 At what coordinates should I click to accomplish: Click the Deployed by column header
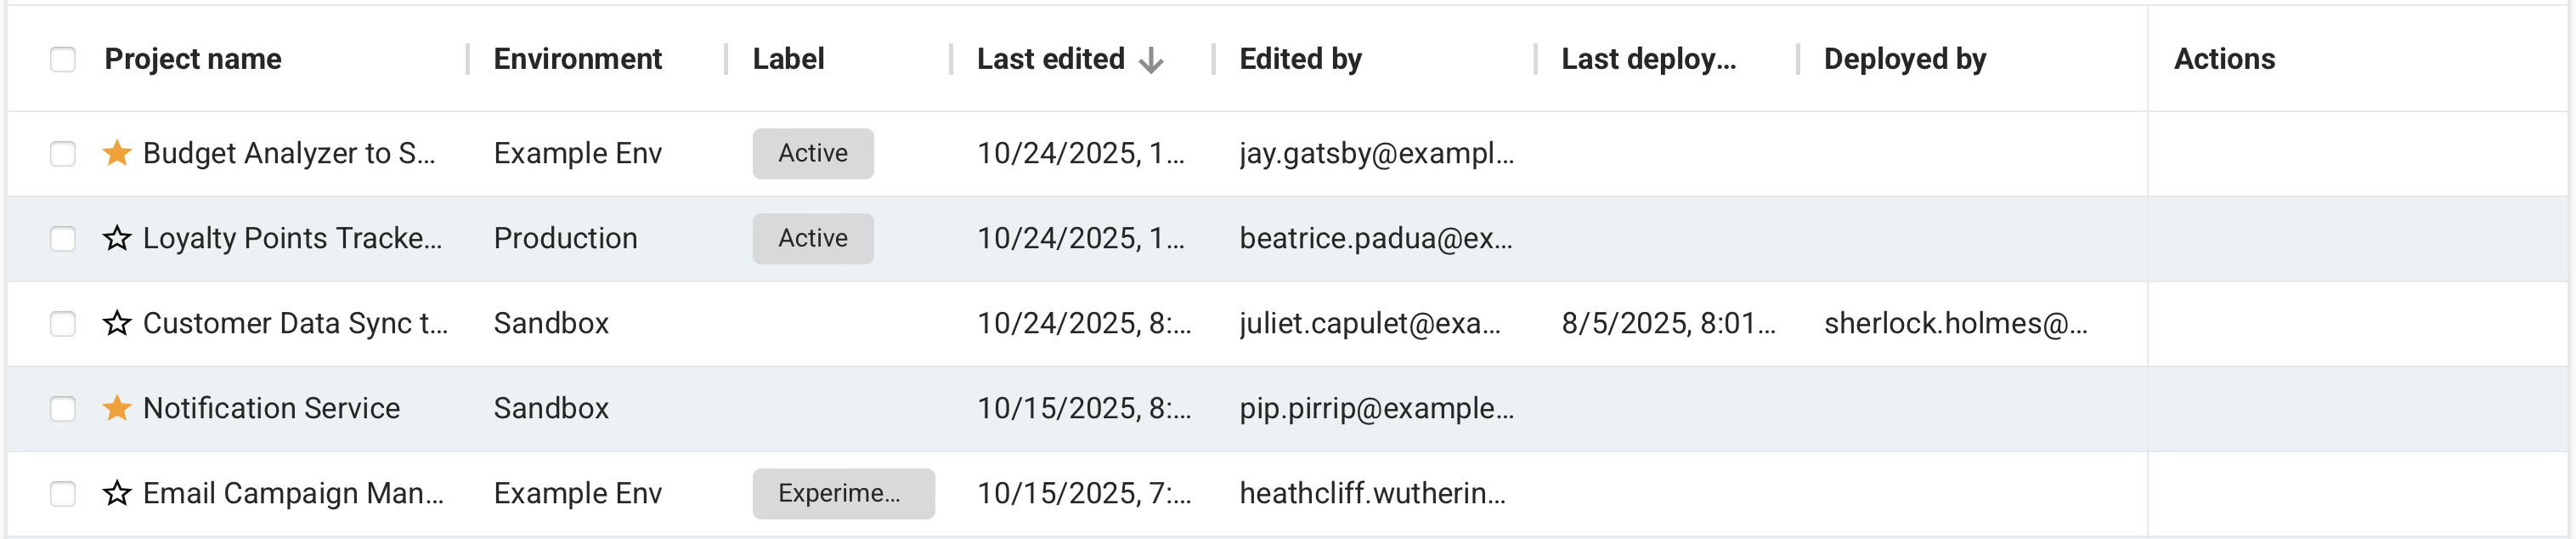tap(1904, 59)
